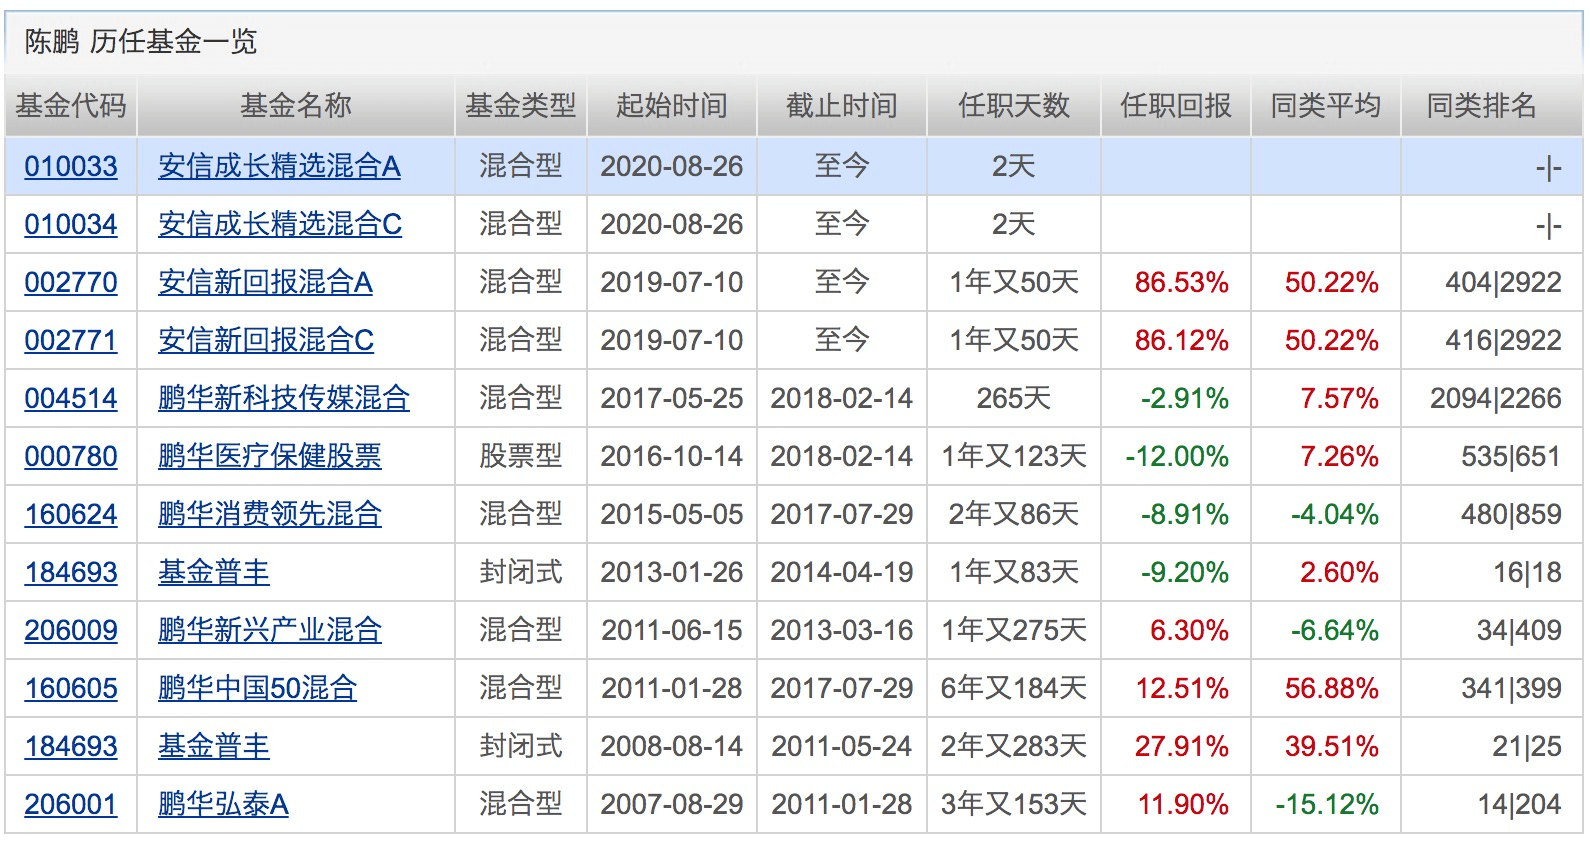Open fund 鹏华弘泰A
The height and width of the screenshot is (848, 1590).
[x=223, y=804]
